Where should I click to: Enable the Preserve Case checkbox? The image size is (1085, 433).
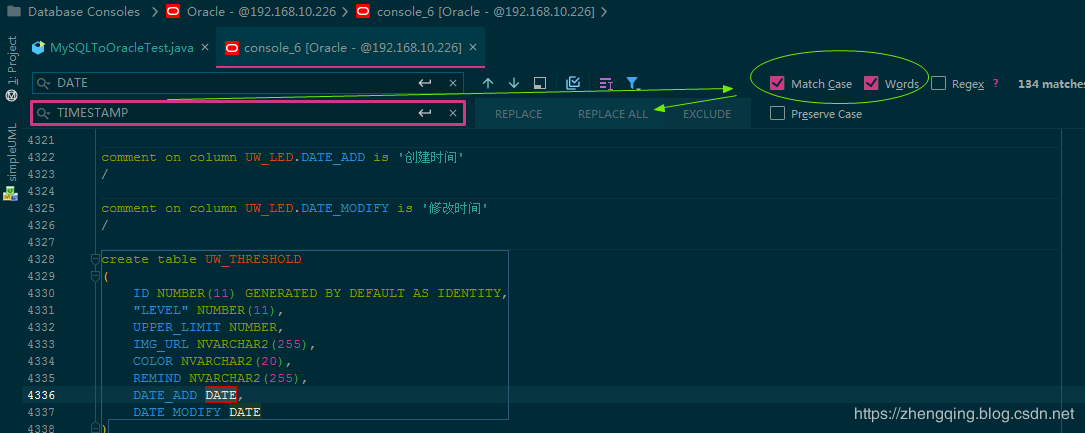coord(778,113)
